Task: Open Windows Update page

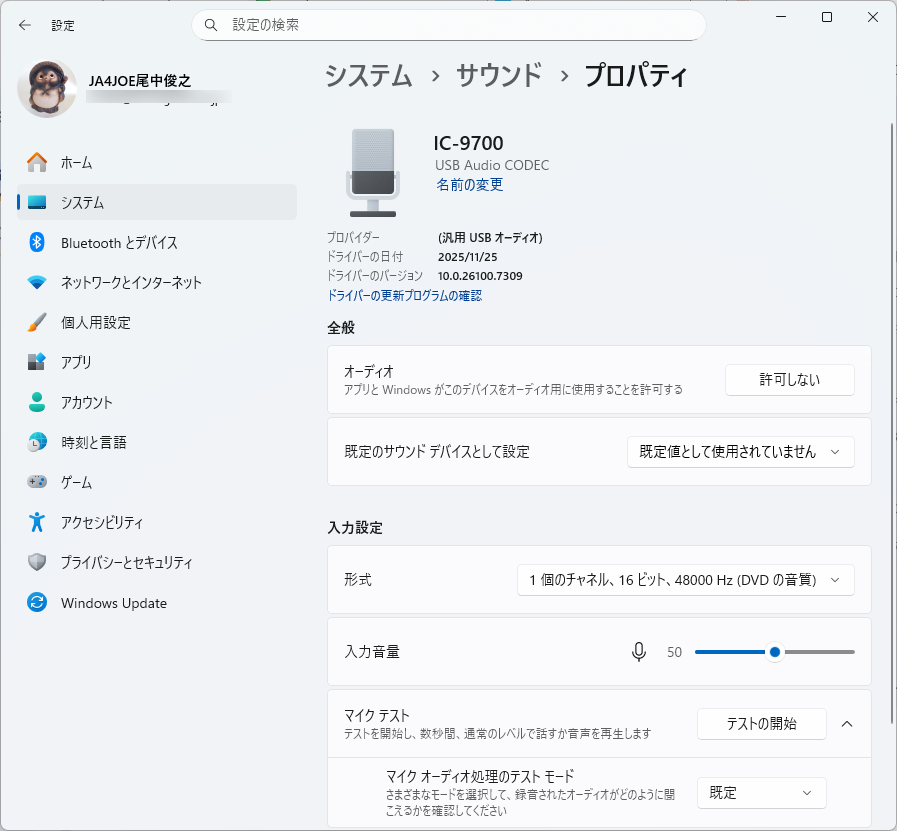Action: pyautogui.click(x=157, y=602)
